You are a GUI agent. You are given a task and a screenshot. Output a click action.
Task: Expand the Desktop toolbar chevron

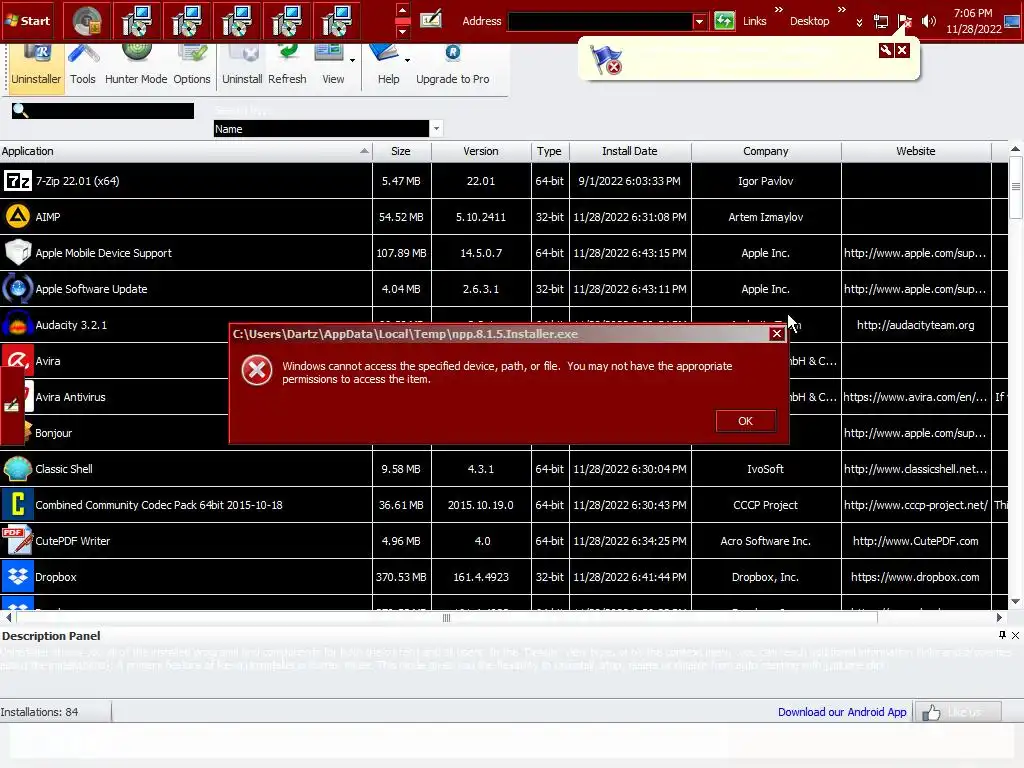pos(842,9)
